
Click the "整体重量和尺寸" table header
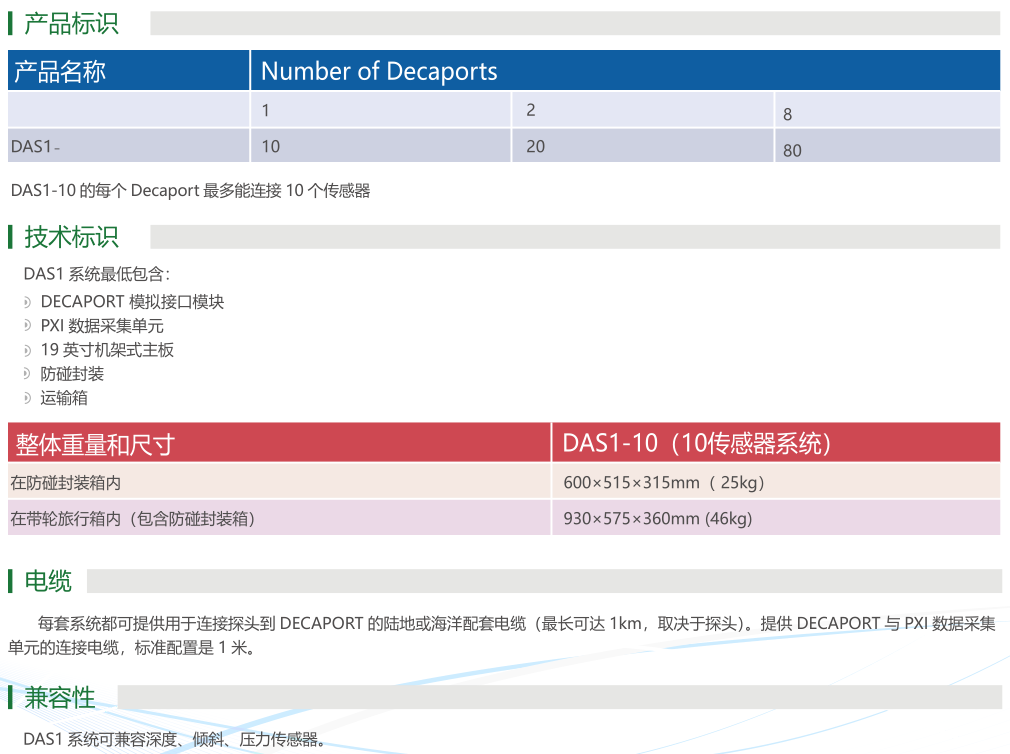coord(279,443)
